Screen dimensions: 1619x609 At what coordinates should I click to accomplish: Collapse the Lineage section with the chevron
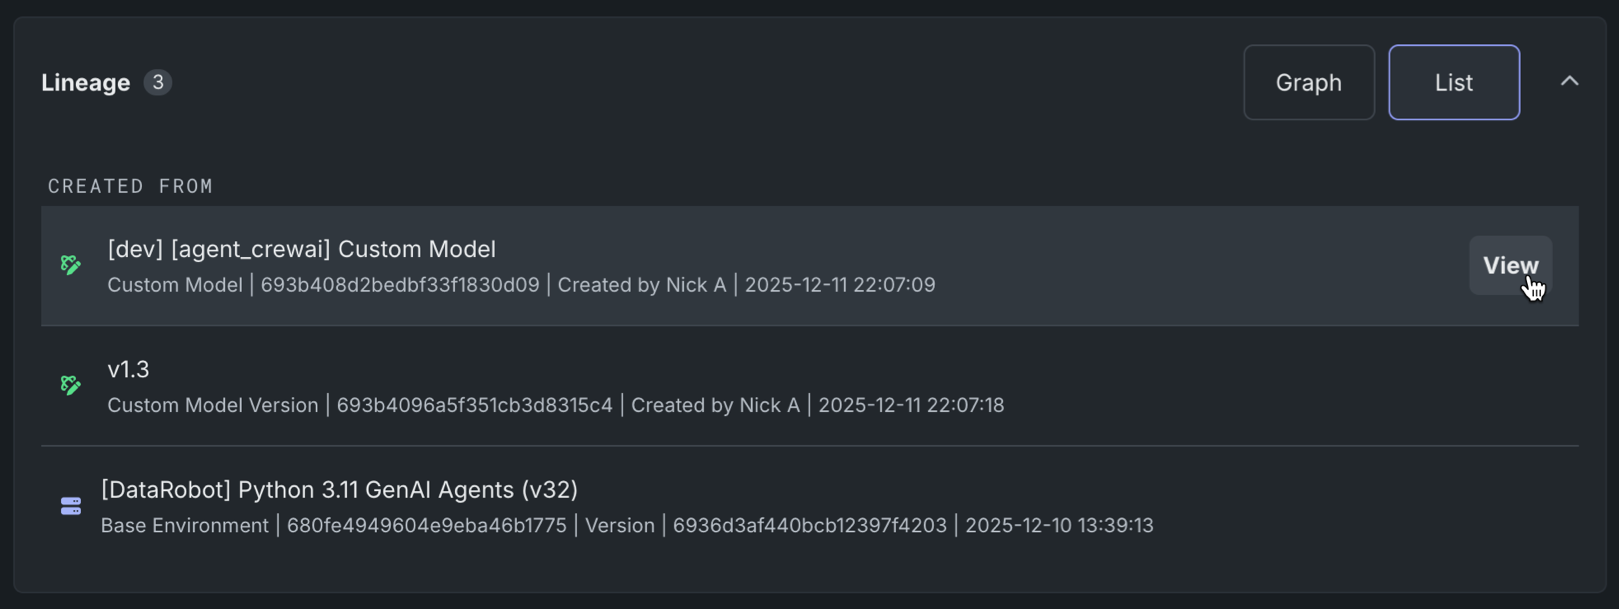tap(1569, 81)
